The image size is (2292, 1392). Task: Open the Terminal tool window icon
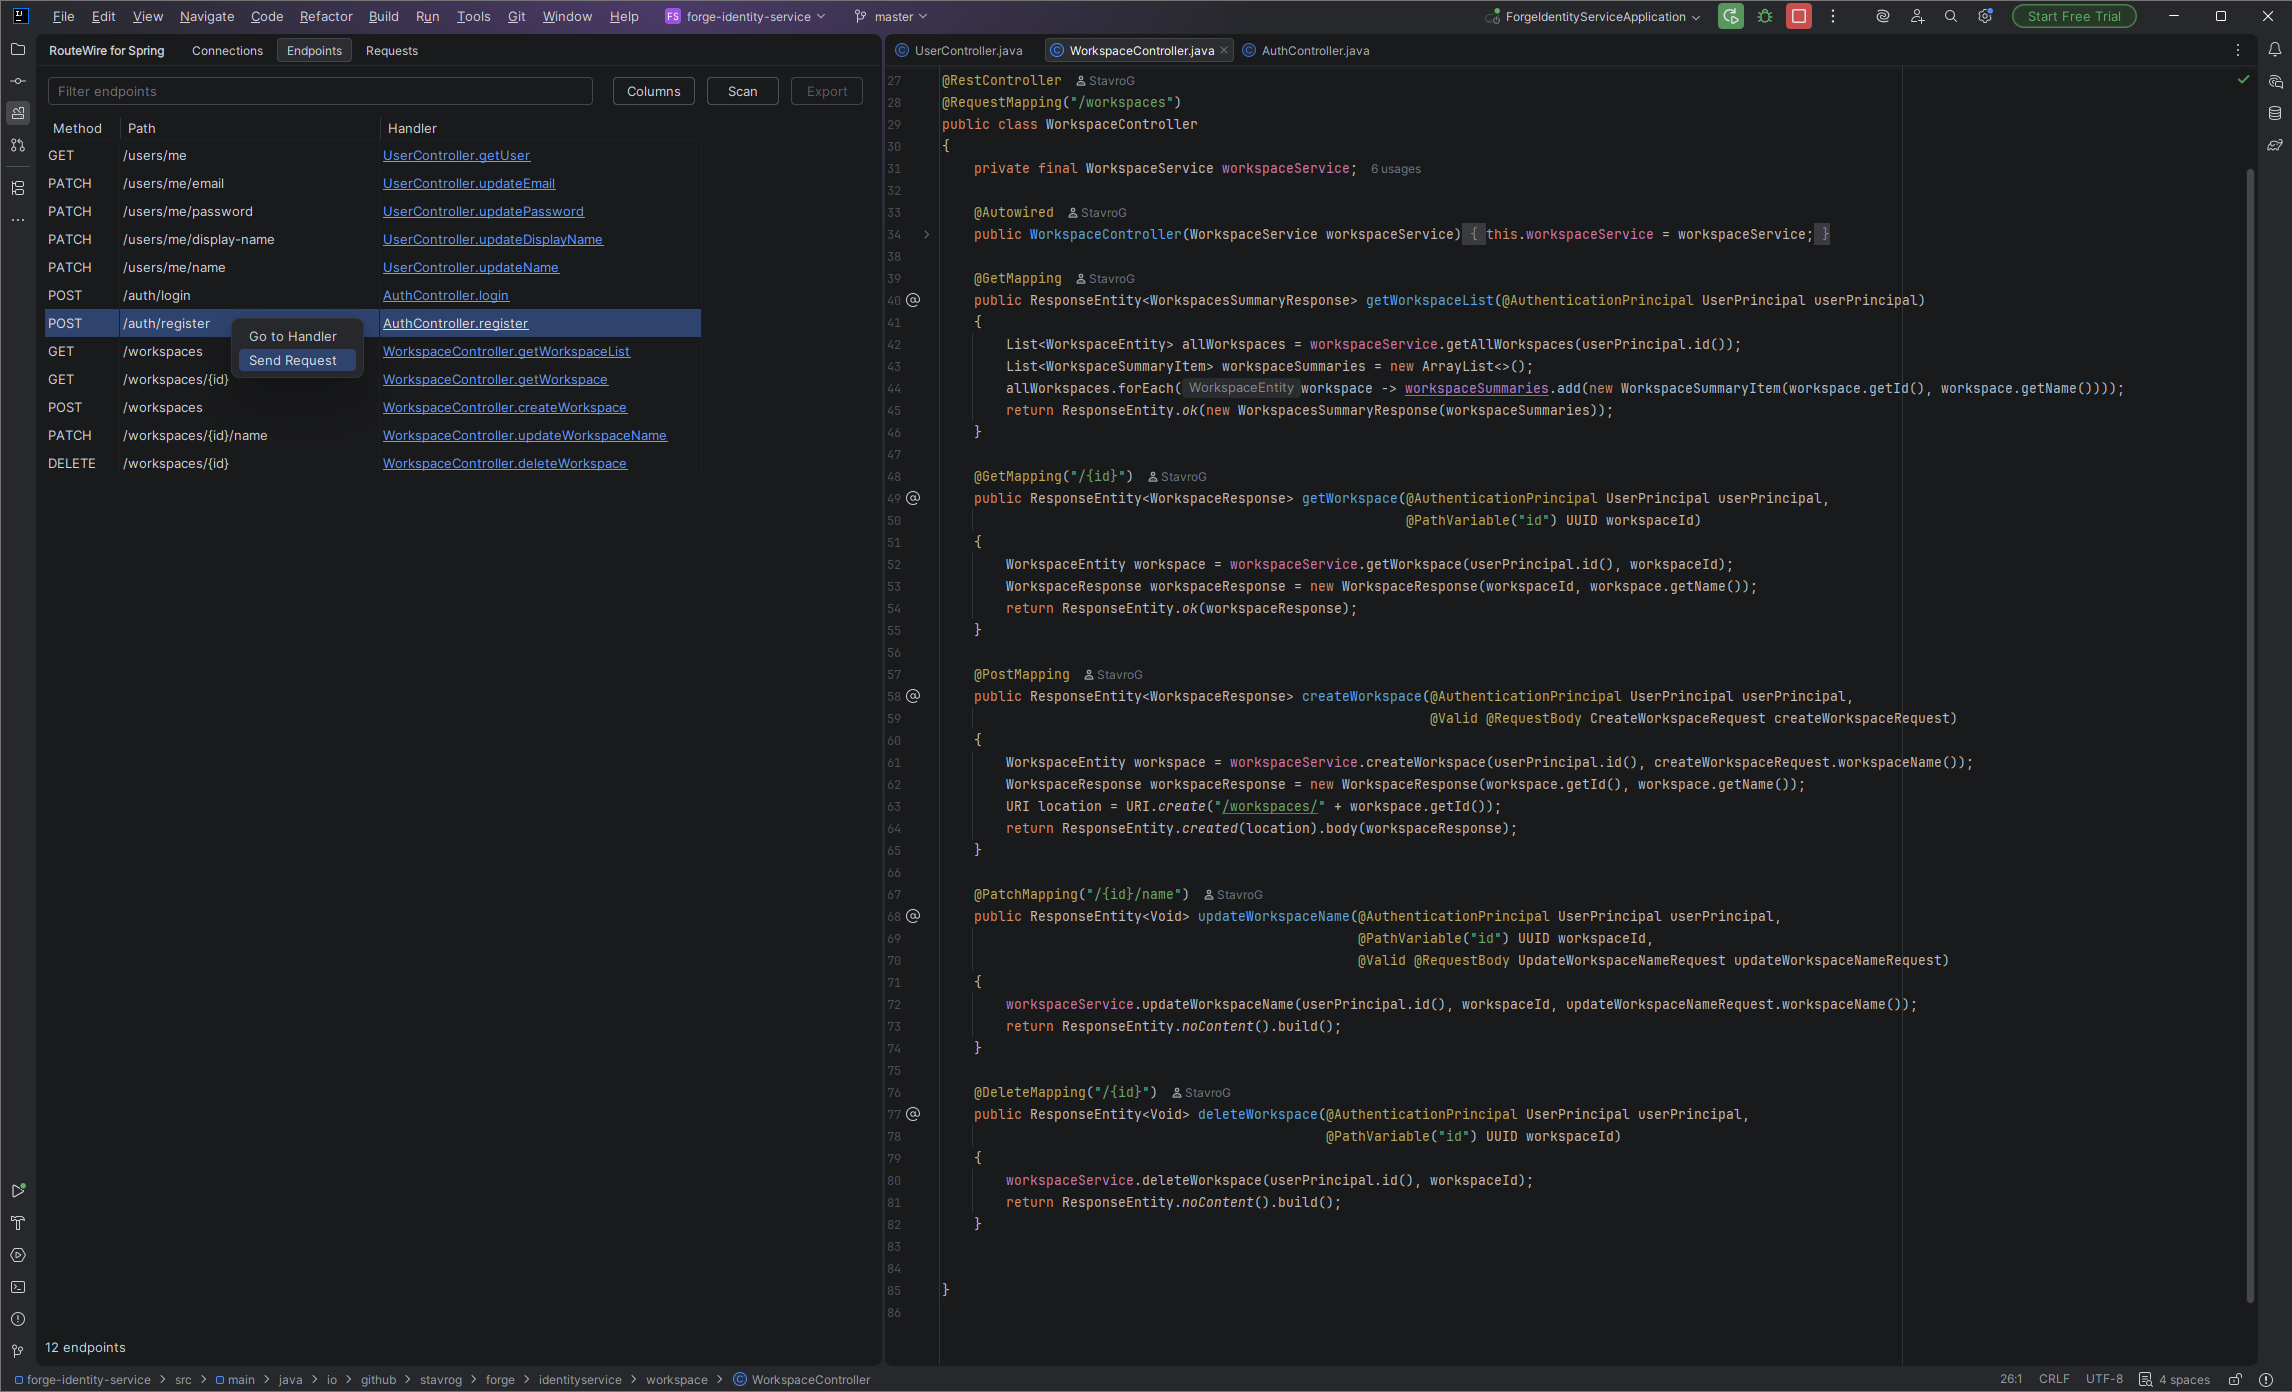[x=18, y=1287]
